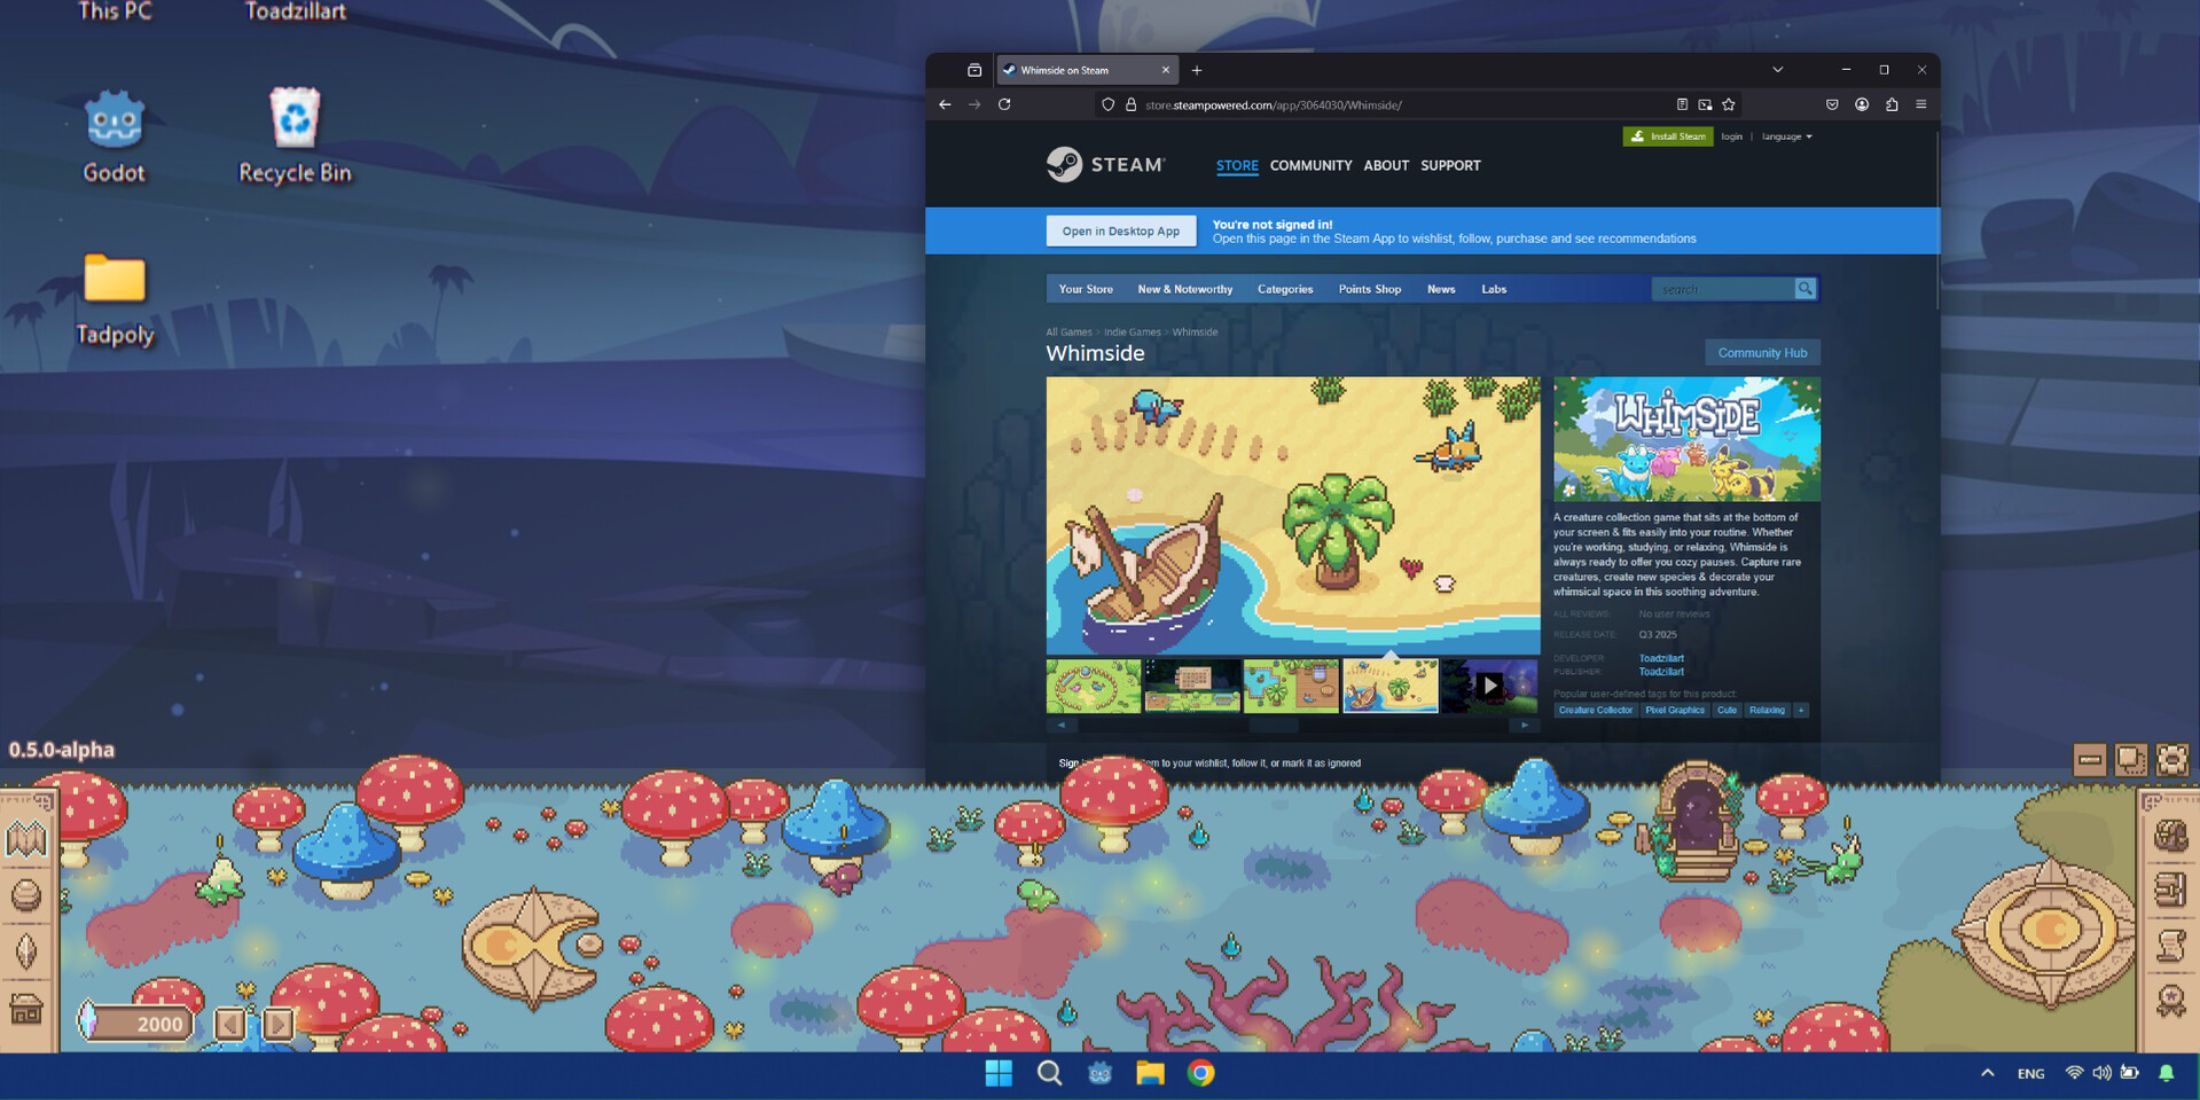Toggle reader view in address bar
The image size is (2200, 1100).
coord(1682,104)
